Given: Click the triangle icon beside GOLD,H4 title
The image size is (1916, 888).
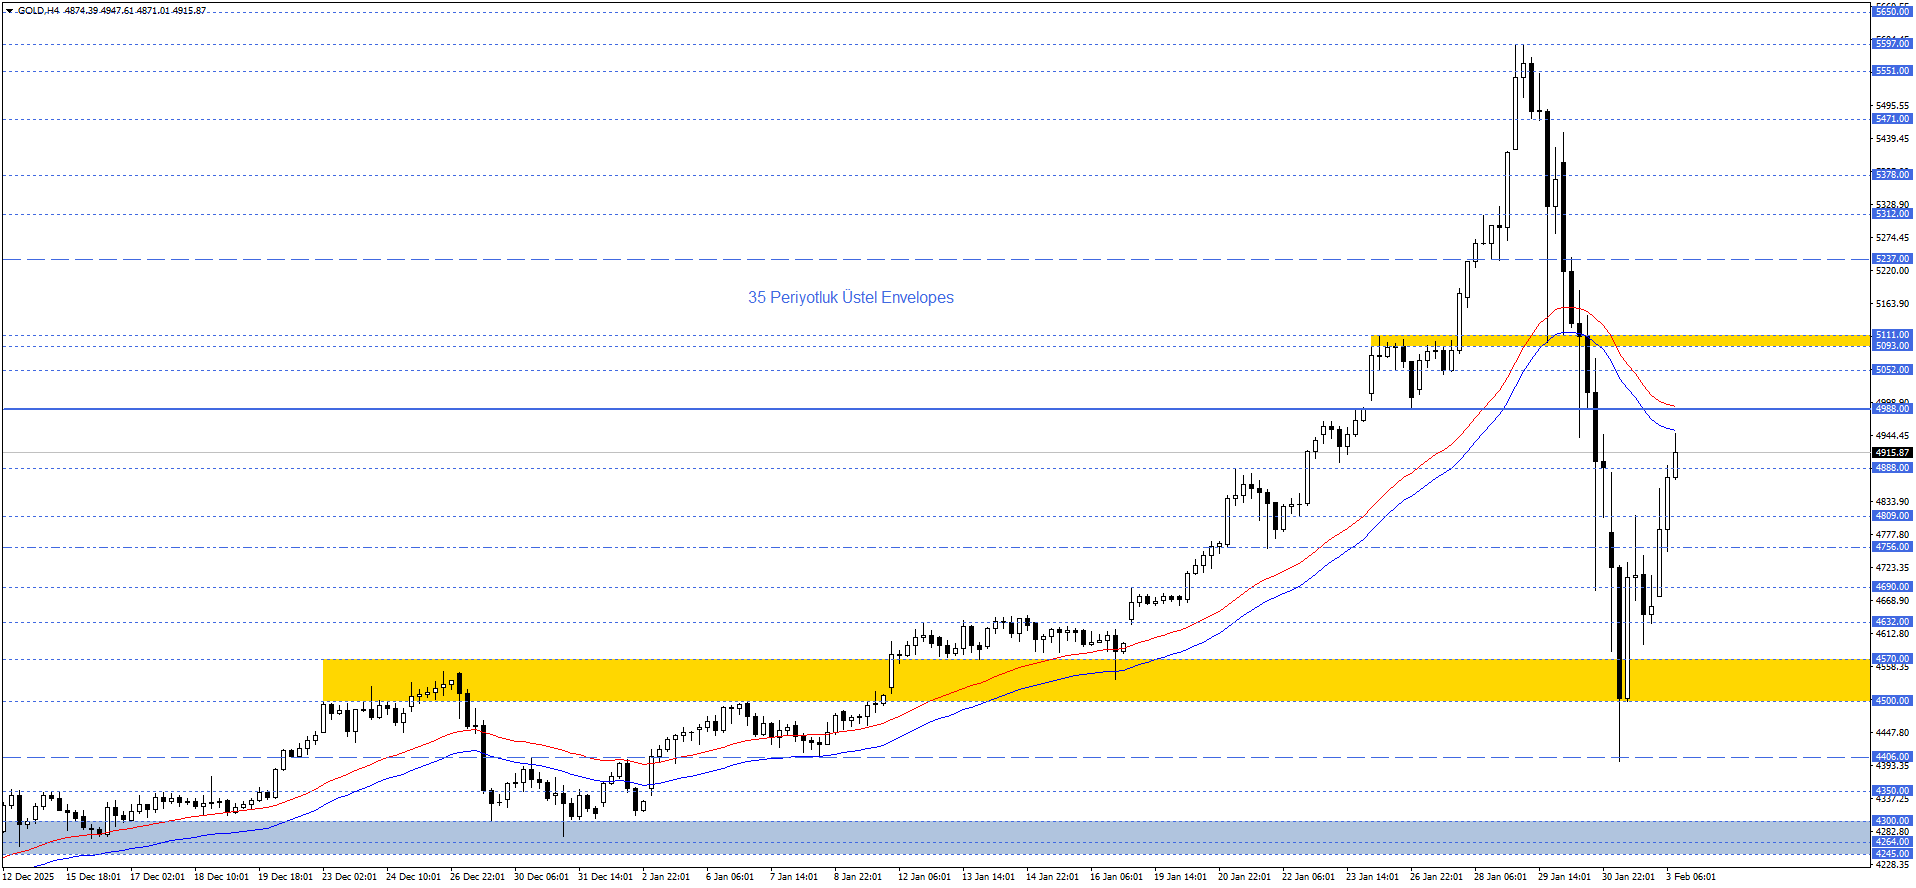Looking at the screenshot, I should (10, 11).
